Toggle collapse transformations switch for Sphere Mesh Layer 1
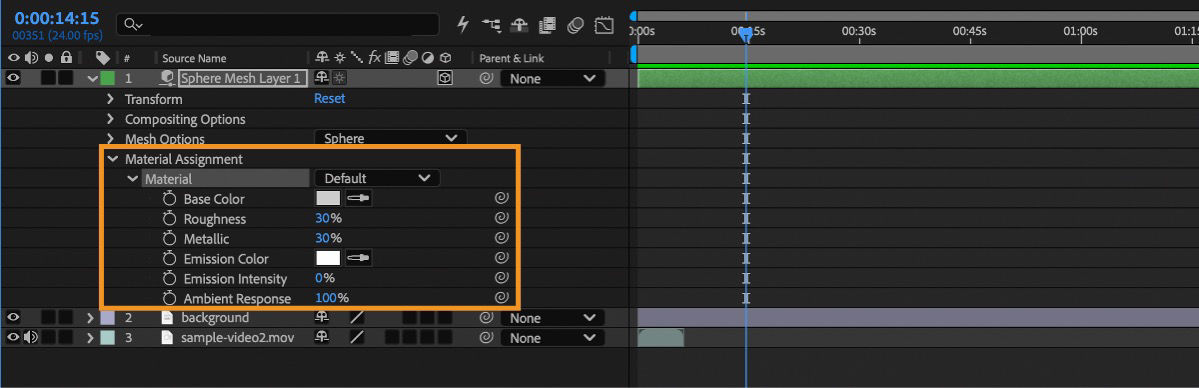 (x=340, y=78)
